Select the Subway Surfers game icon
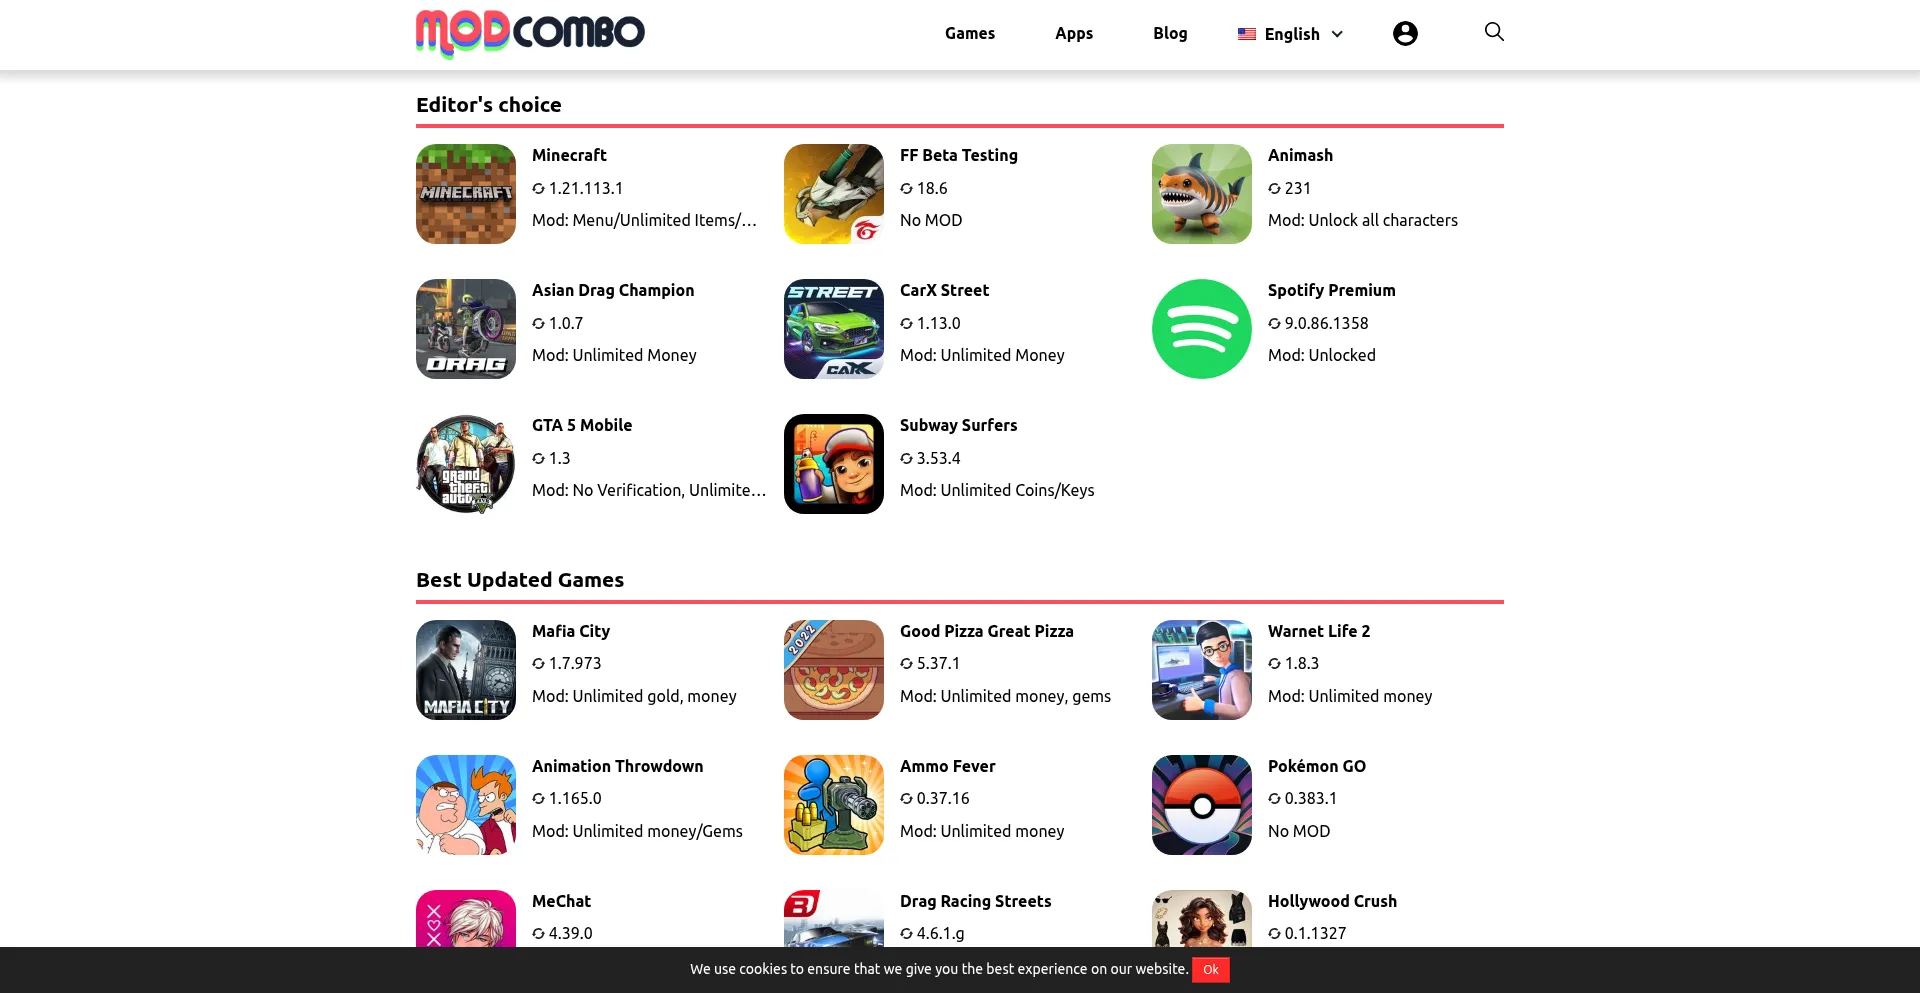 click(x=834, y=464)
